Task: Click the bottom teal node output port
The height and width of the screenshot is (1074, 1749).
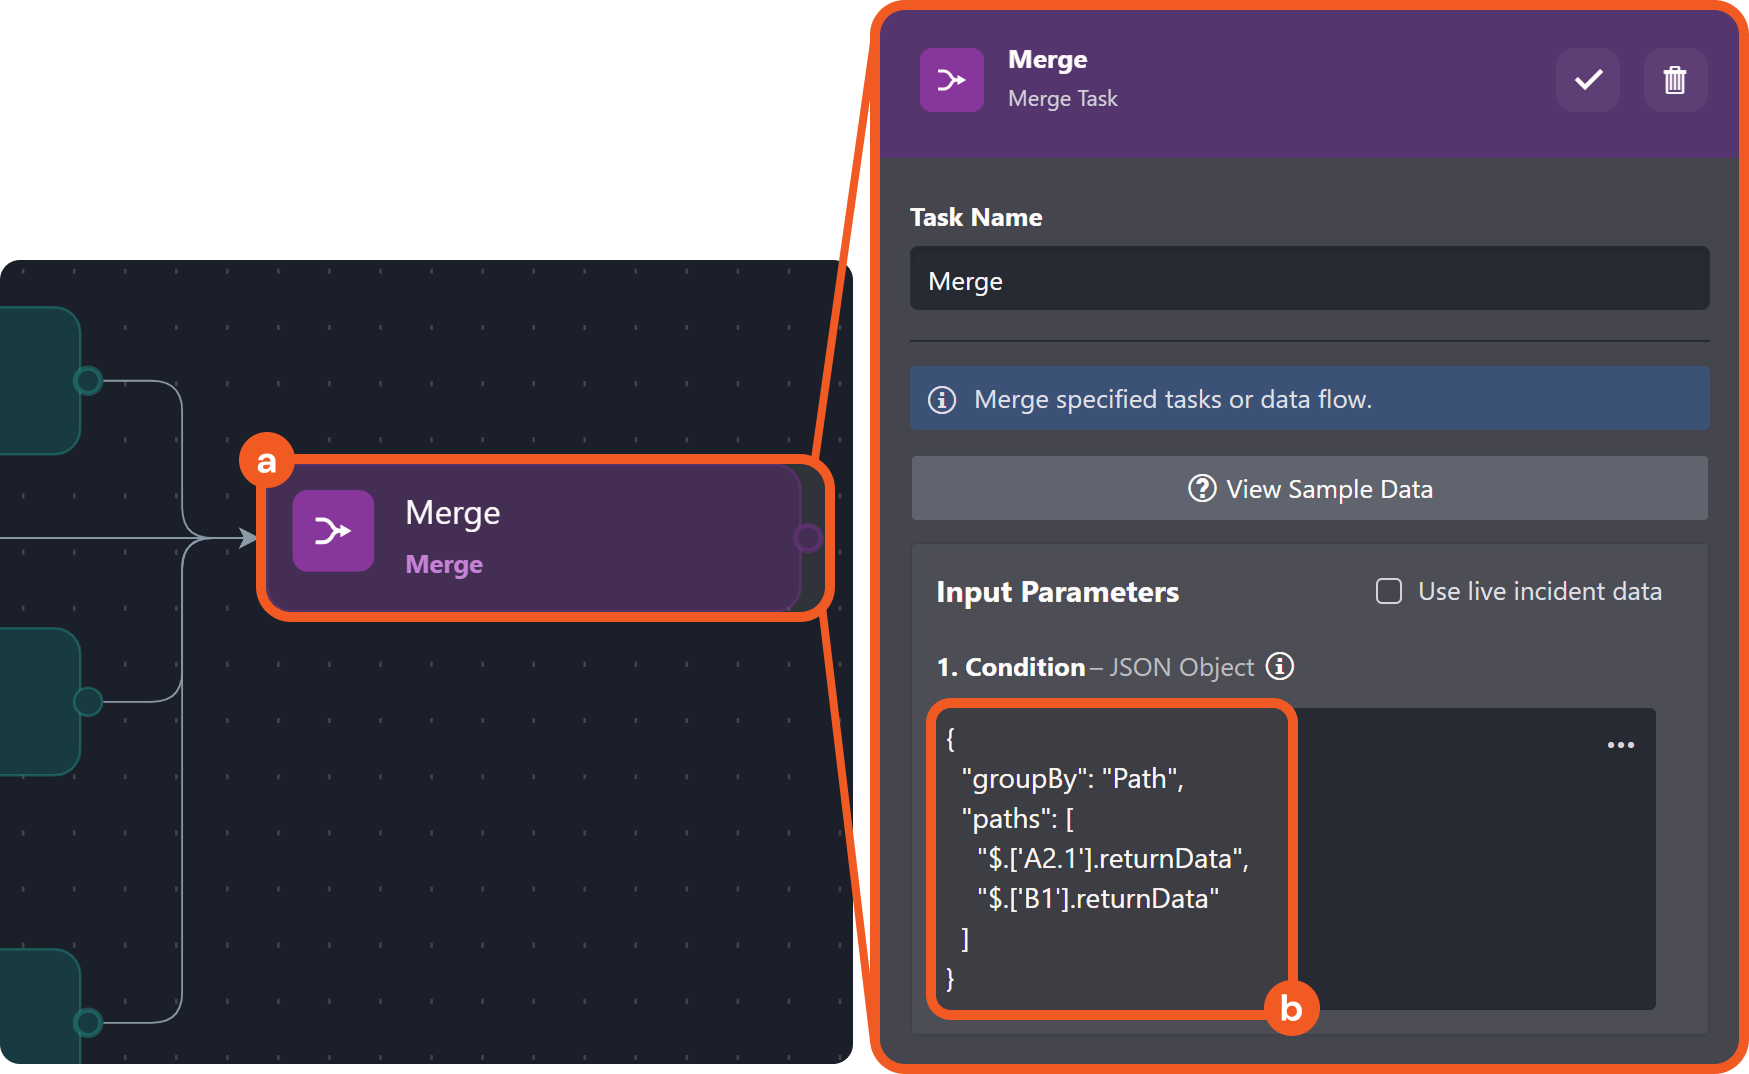Action: tap(88, 1022)
